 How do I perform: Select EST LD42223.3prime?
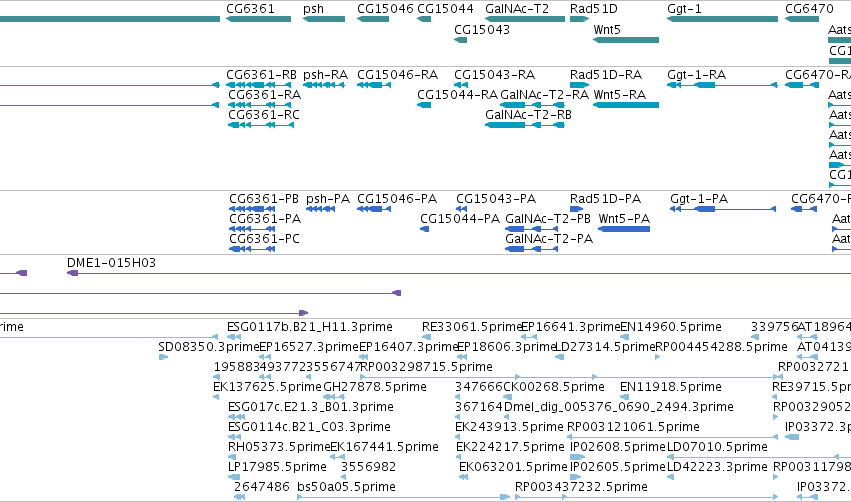[x=717, y=467]
